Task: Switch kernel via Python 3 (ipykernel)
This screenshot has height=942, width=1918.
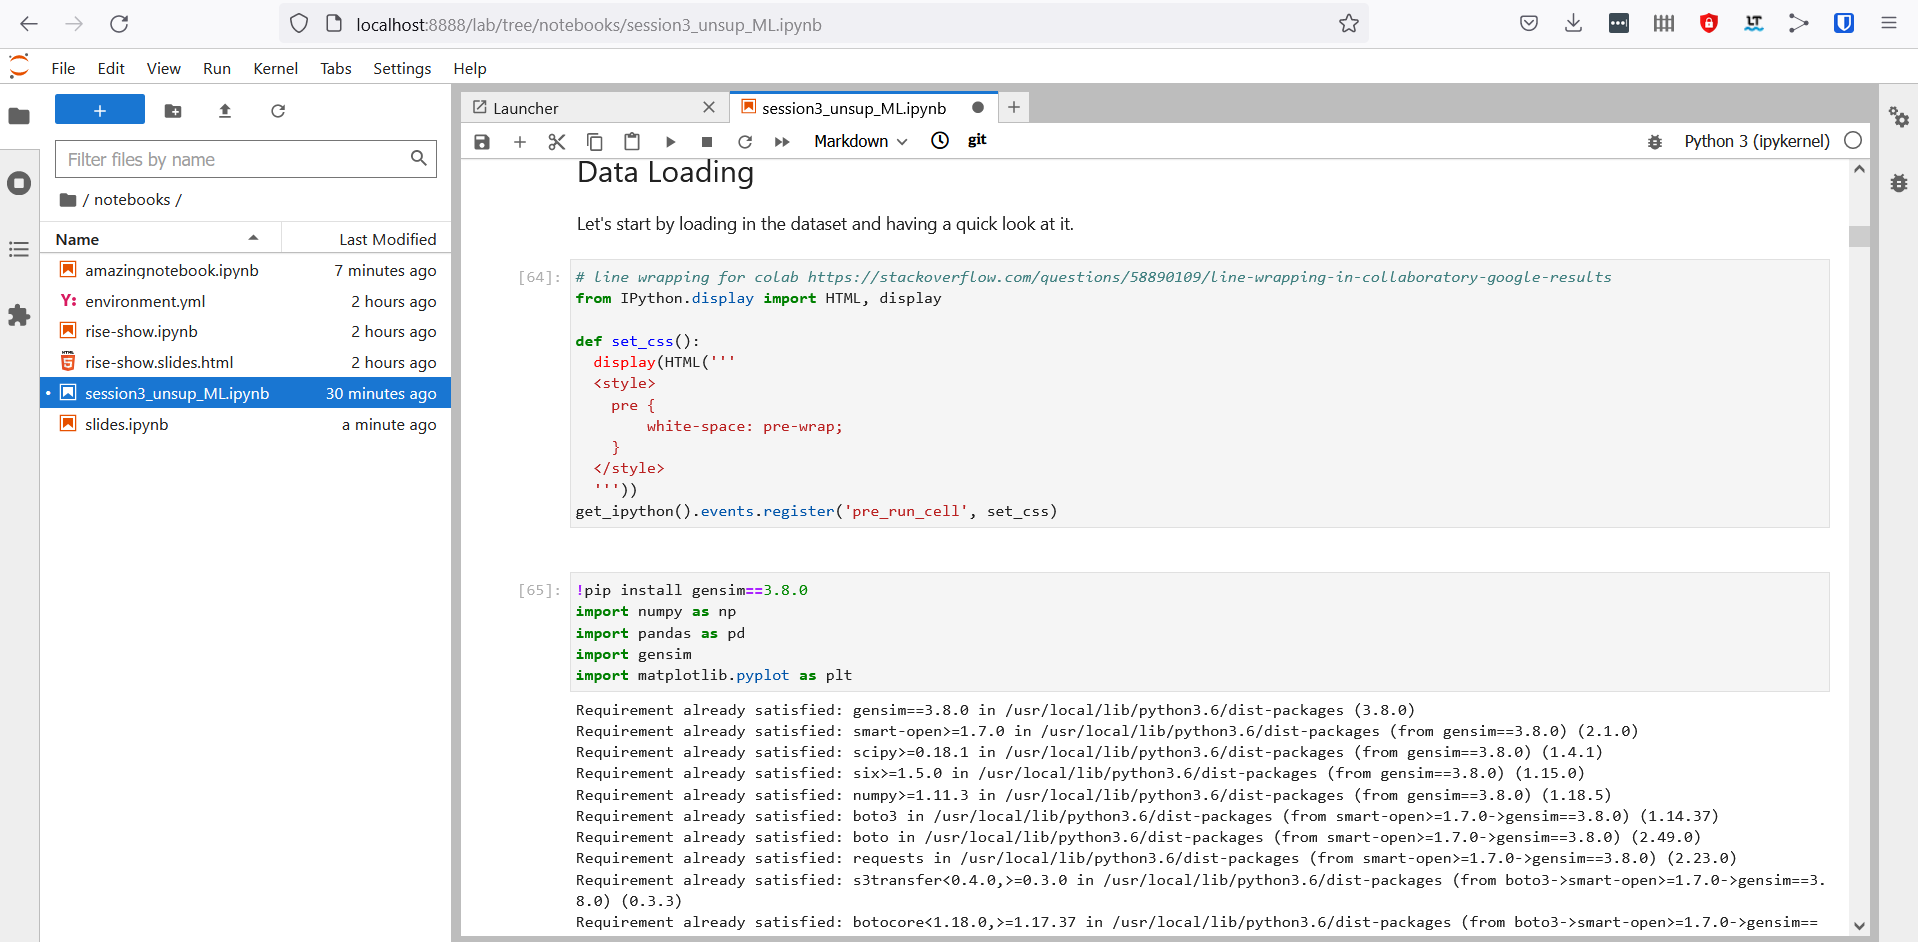Action: click(1757, 141)
